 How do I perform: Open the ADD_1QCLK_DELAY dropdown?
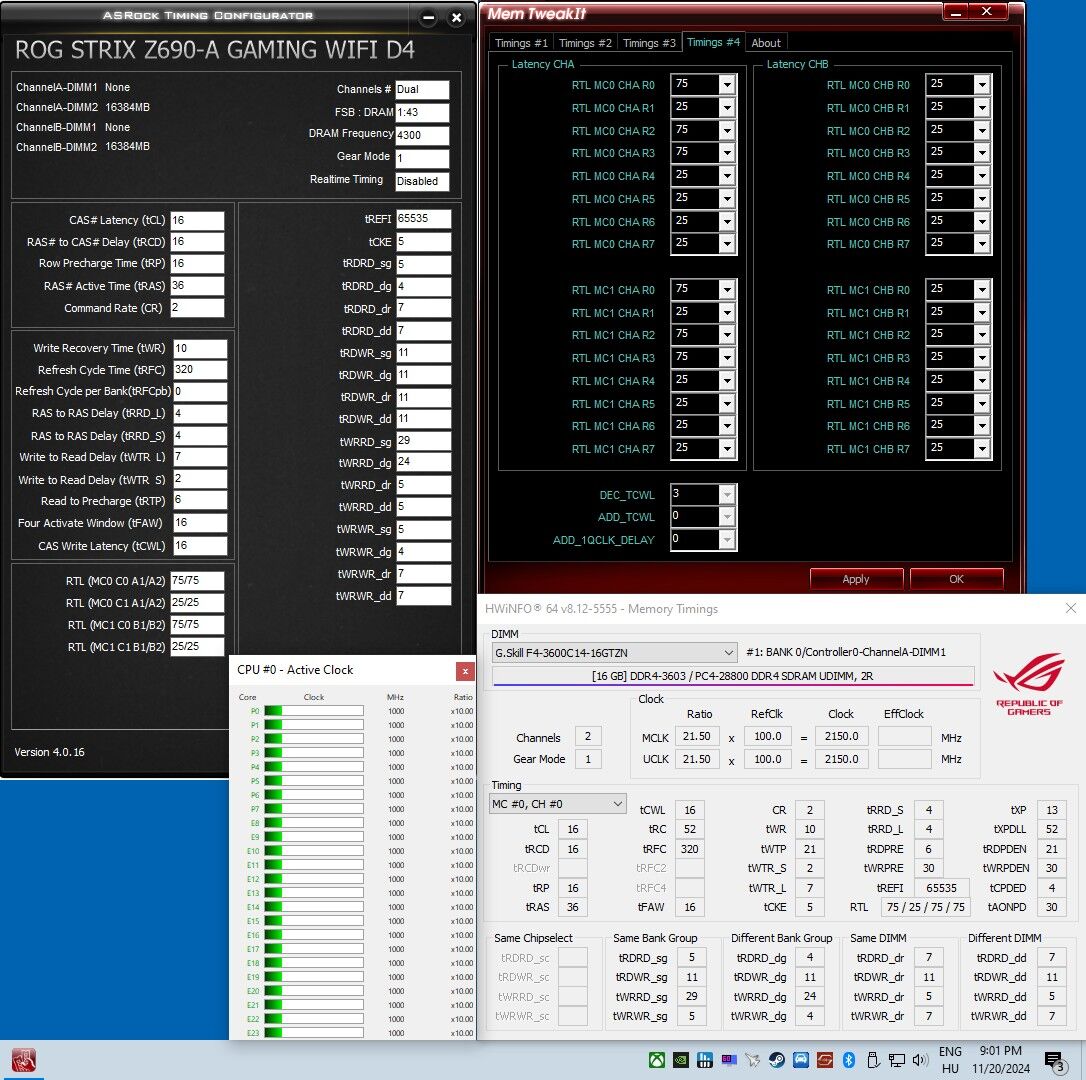727,540
